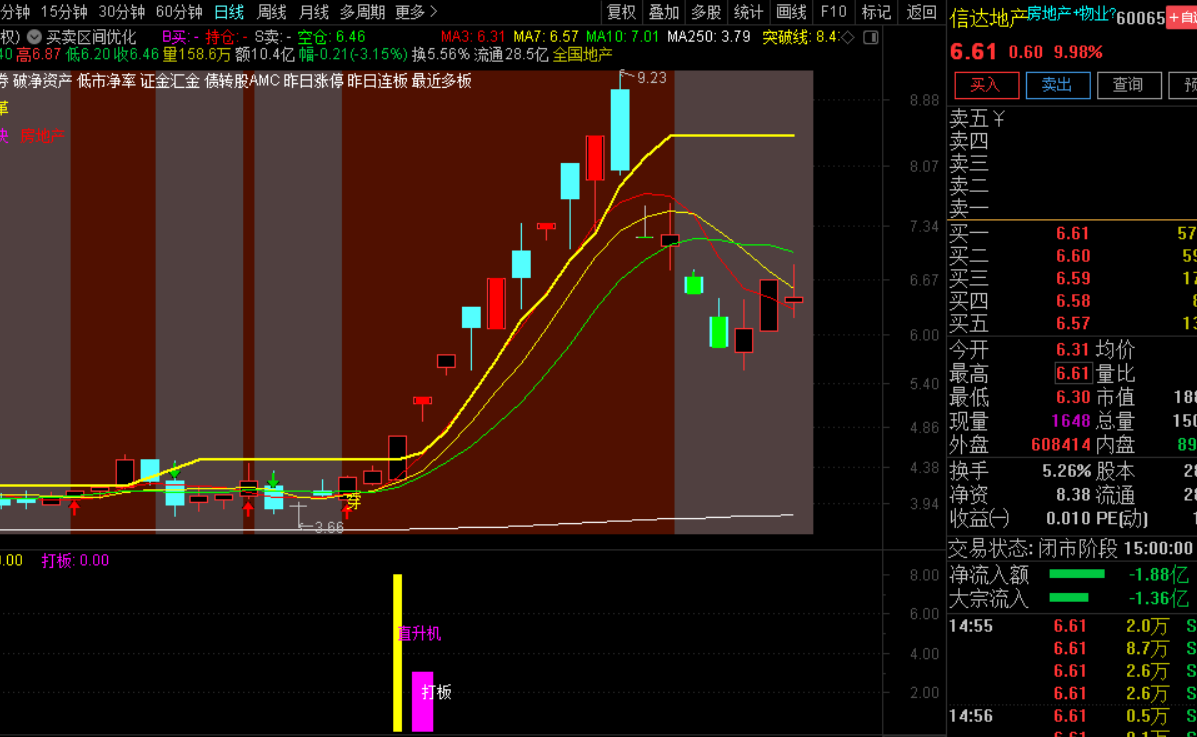This screenshot has width=1197, height=737.
Task: Open F10 company information
Action: pyautogui.click(x=833, y=12)
